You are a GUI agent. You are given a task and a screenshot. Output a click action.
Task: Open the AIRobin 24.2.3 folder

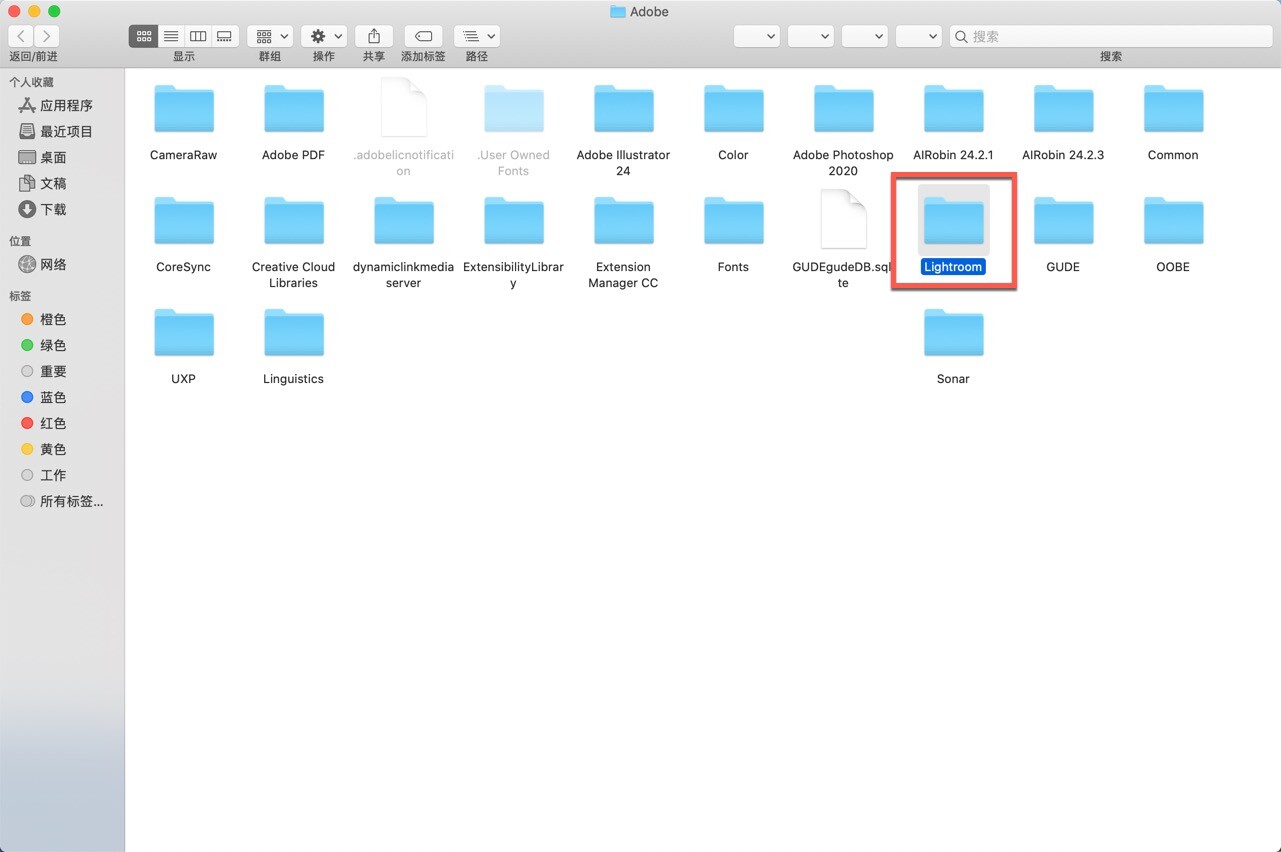1063,110
